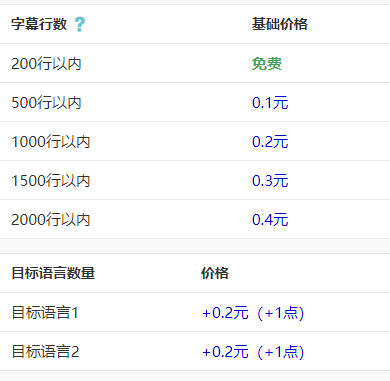
Task: Click the green 免费 price text
Action: coord(267,63)
